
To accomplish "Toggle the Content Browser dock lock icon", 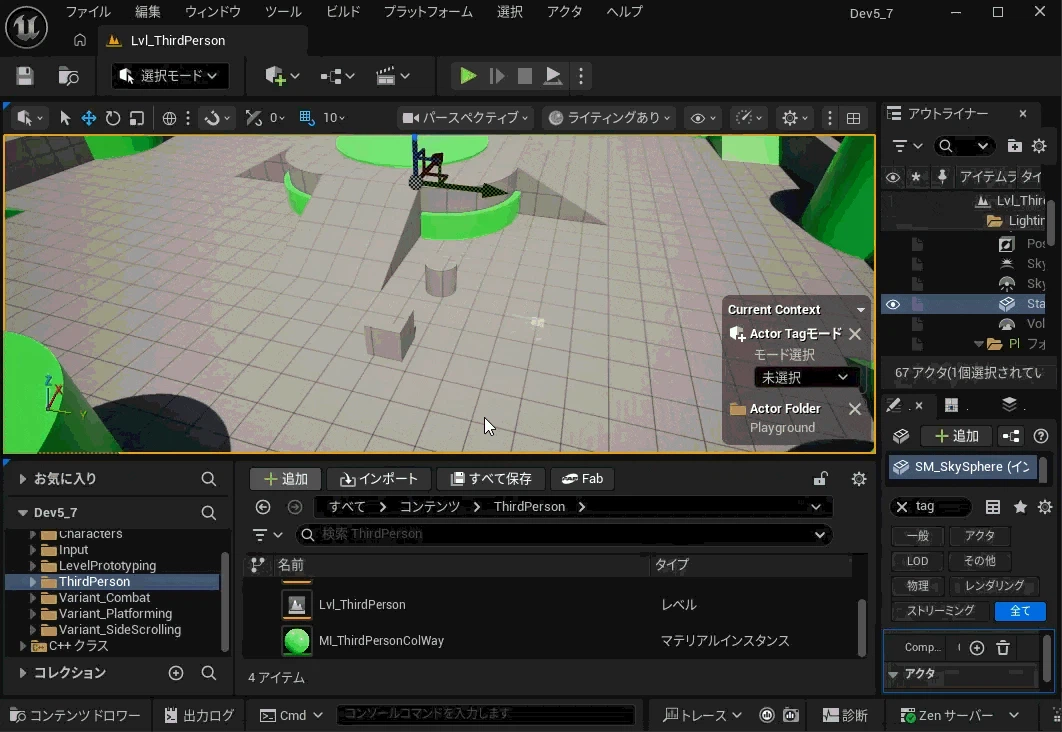I will (x=820, y=479).
